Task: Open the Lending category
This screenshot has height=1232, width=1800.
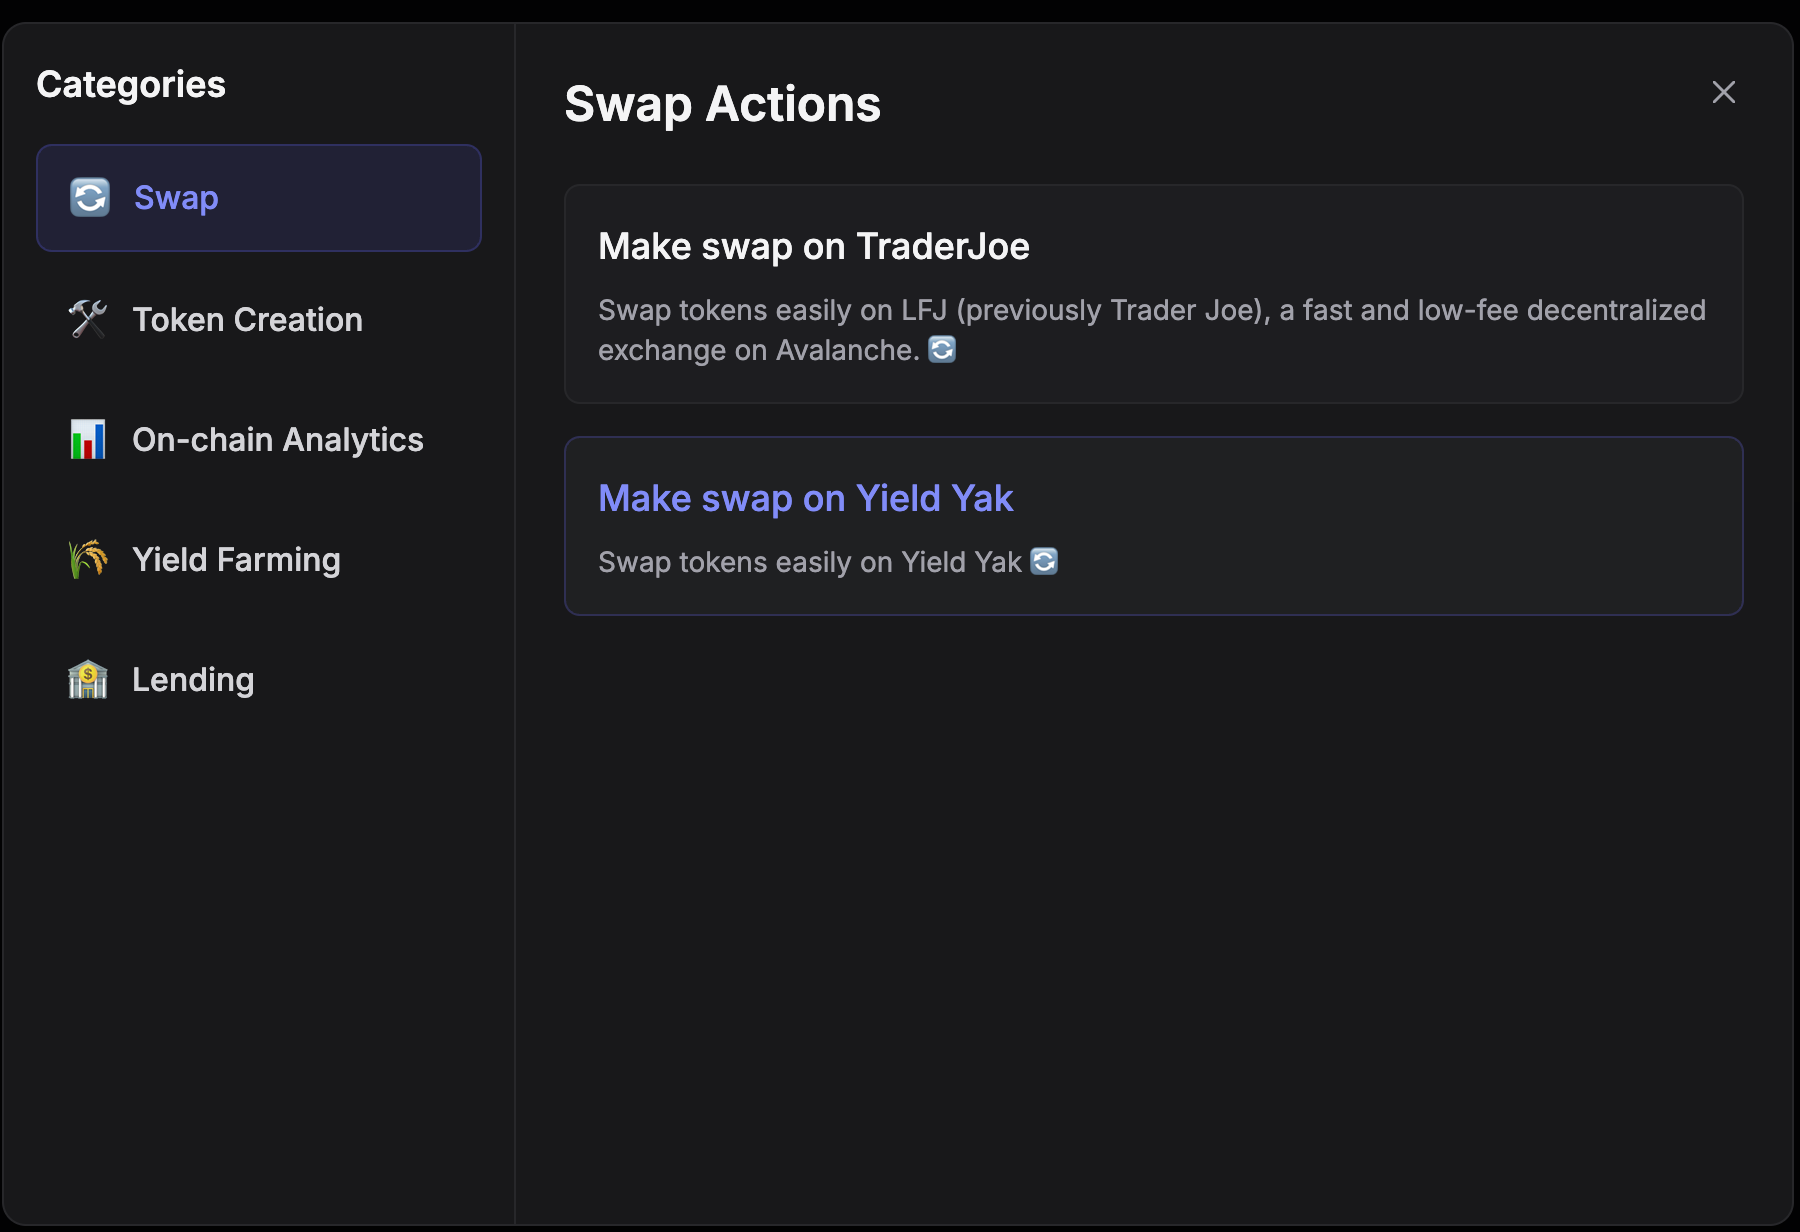Action: [x=259, y=680]
